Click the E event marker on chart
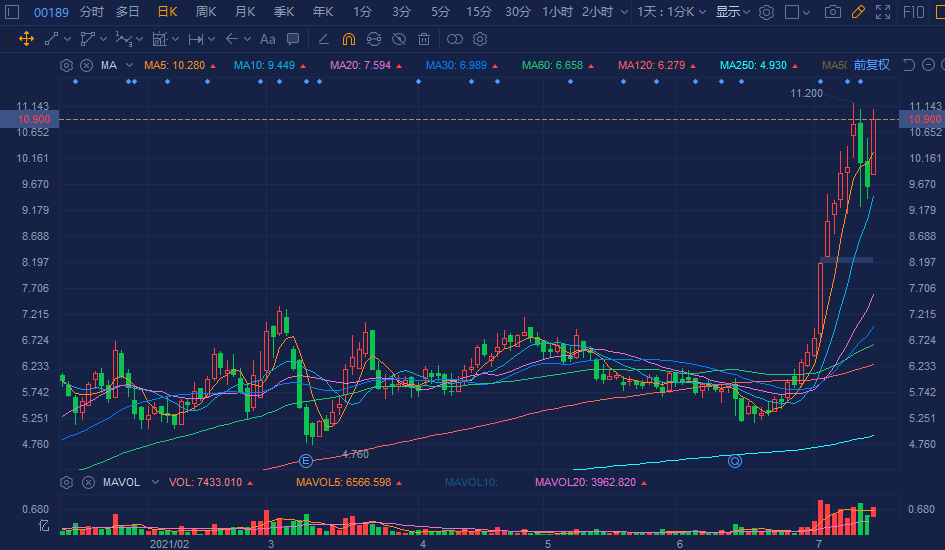This screenshot has height=550, width=945. [306, 460]
